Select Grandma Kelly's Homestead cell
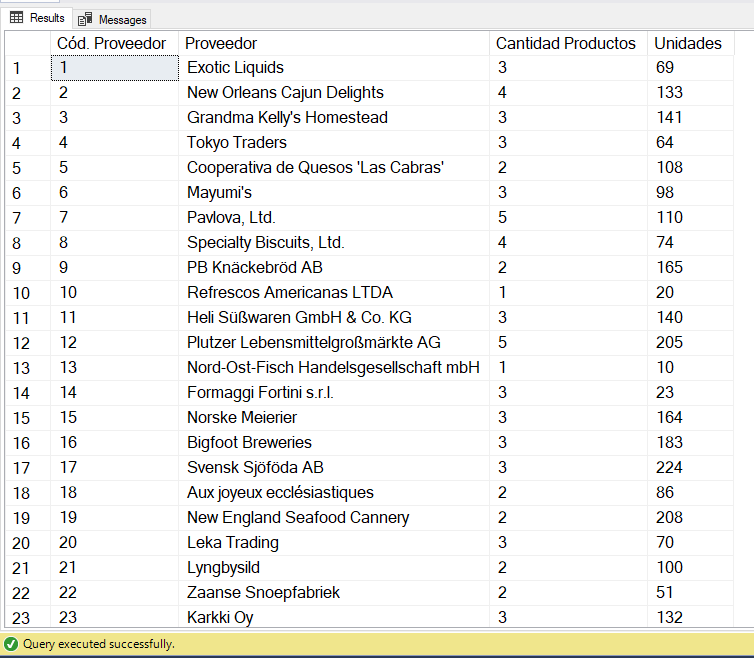The width and height of the screenshot is (754, 658). (334, 118)
